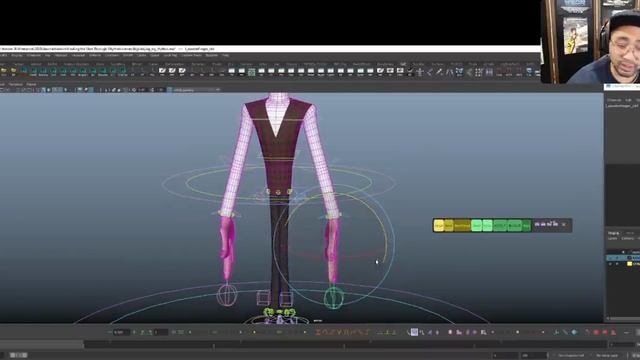Click the first red circle icon in bottom toolbar
This screenshot has width=640, height=360.
[596, 333]
